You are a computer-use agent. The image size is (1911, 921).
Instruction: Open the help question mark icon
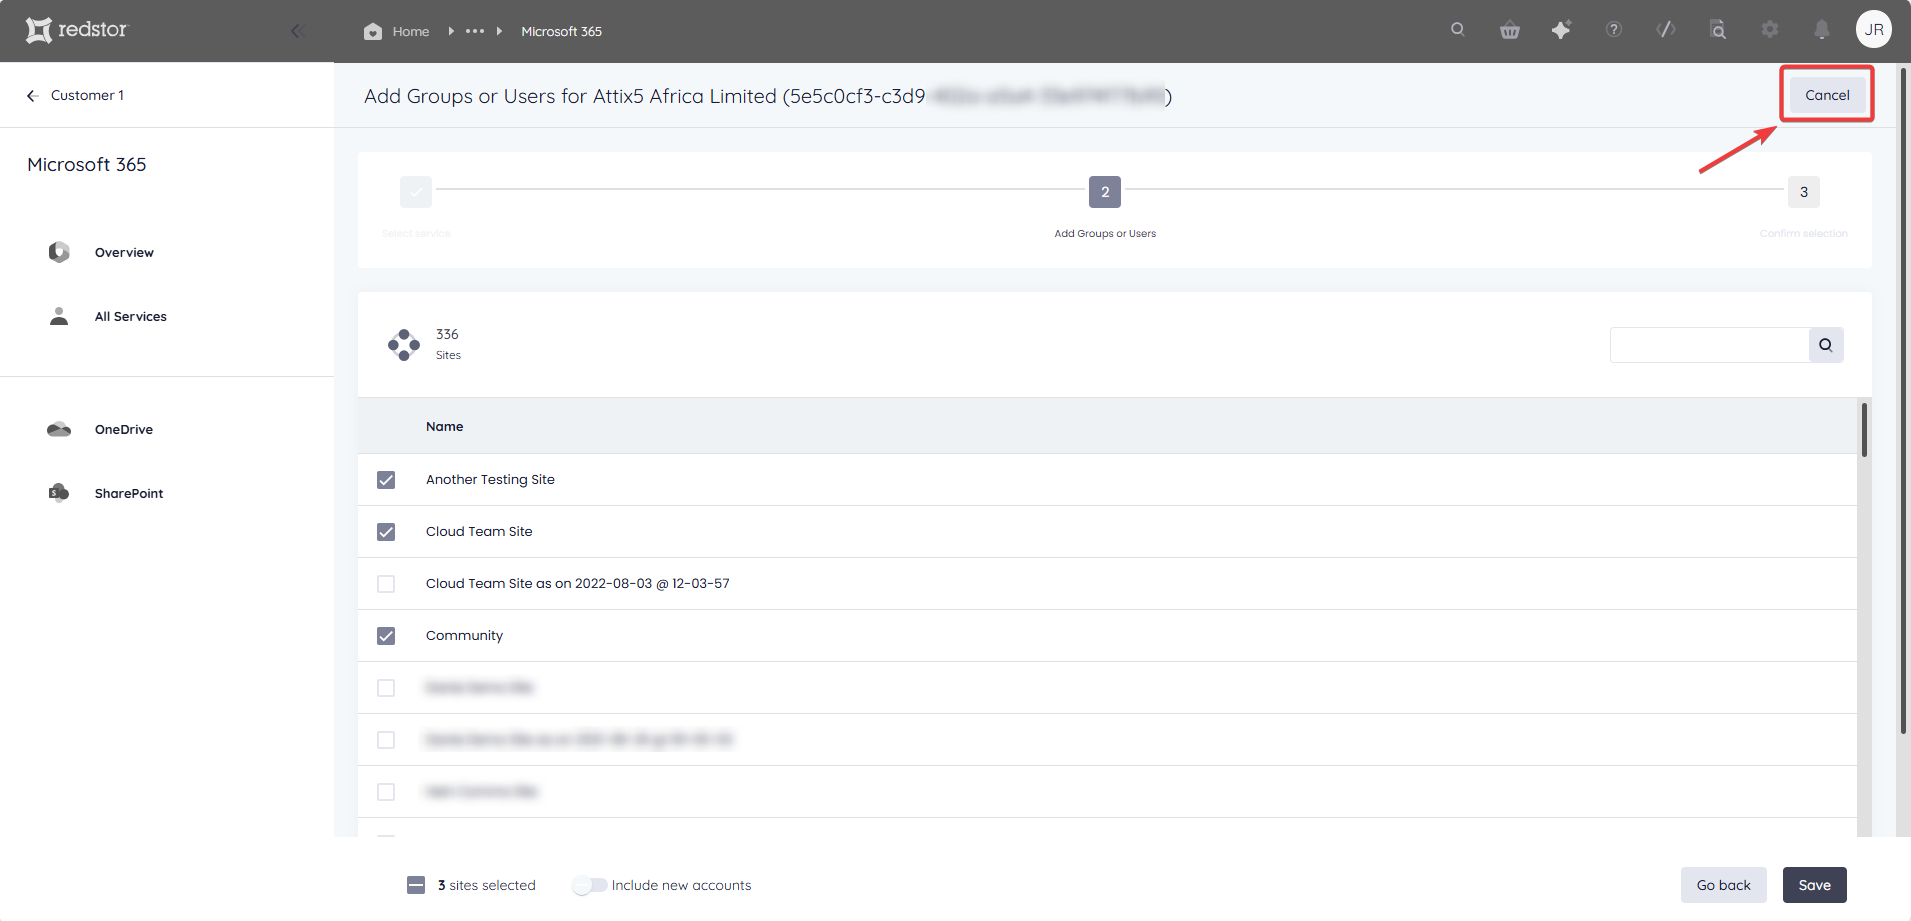(1614, 29)
